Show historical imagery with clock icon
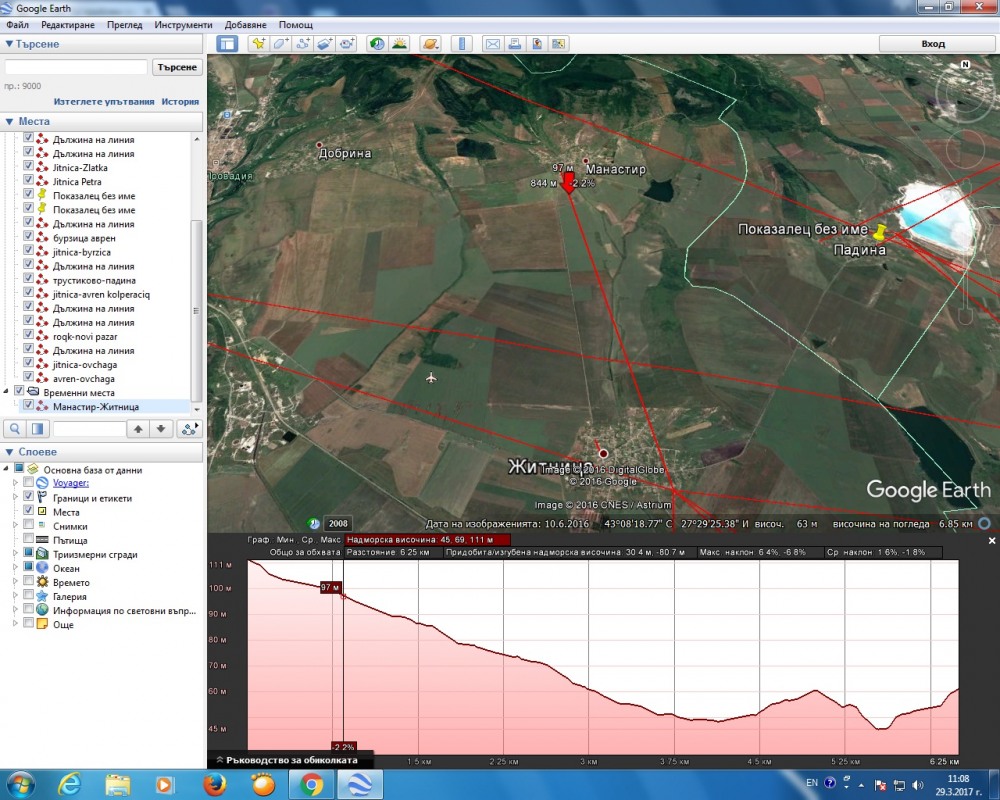Viewport: 1000px width, 800px height. click(378, 43)
